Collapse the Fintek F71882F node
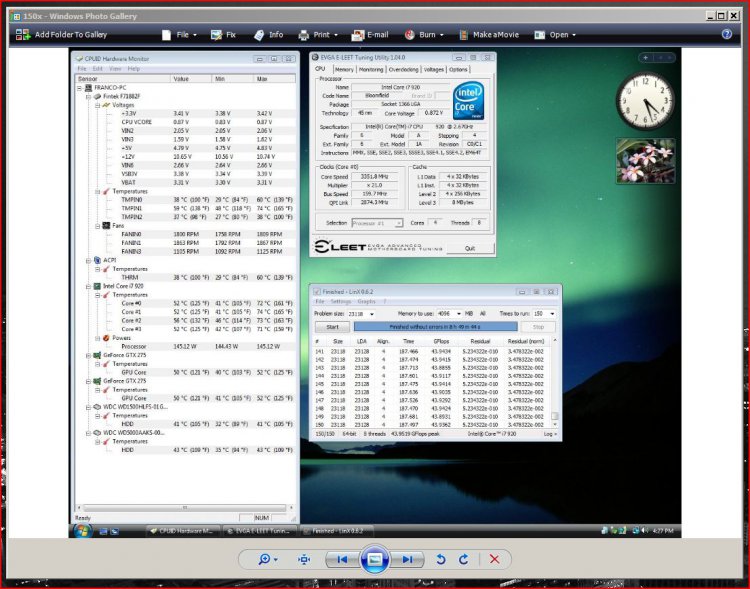 (x=88, y=97)
